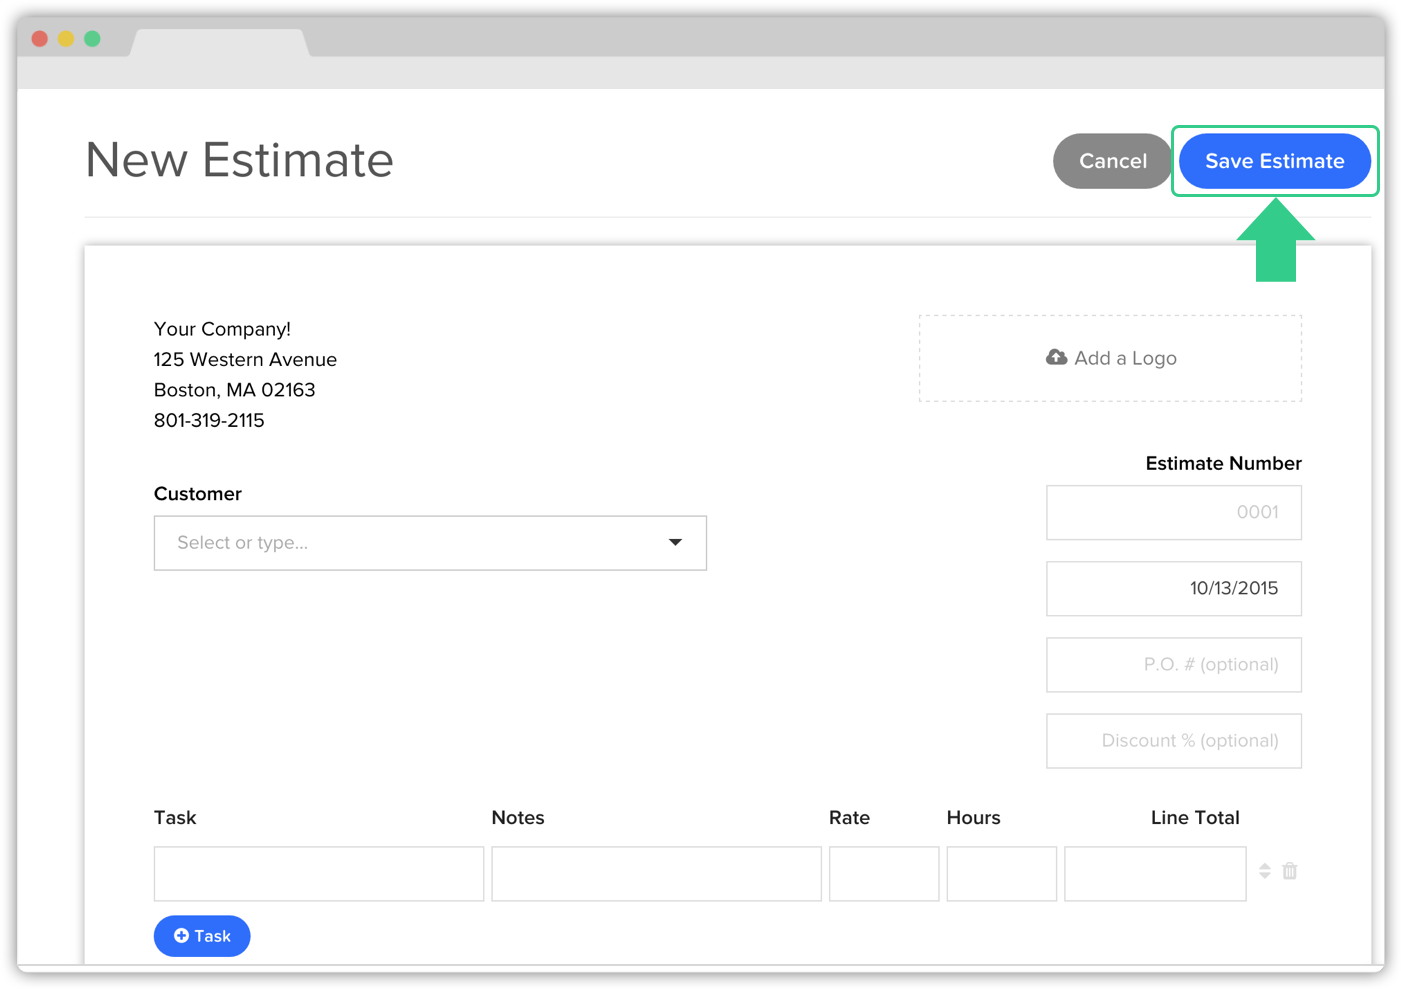Click the phone number 801-319-2115

209,420
